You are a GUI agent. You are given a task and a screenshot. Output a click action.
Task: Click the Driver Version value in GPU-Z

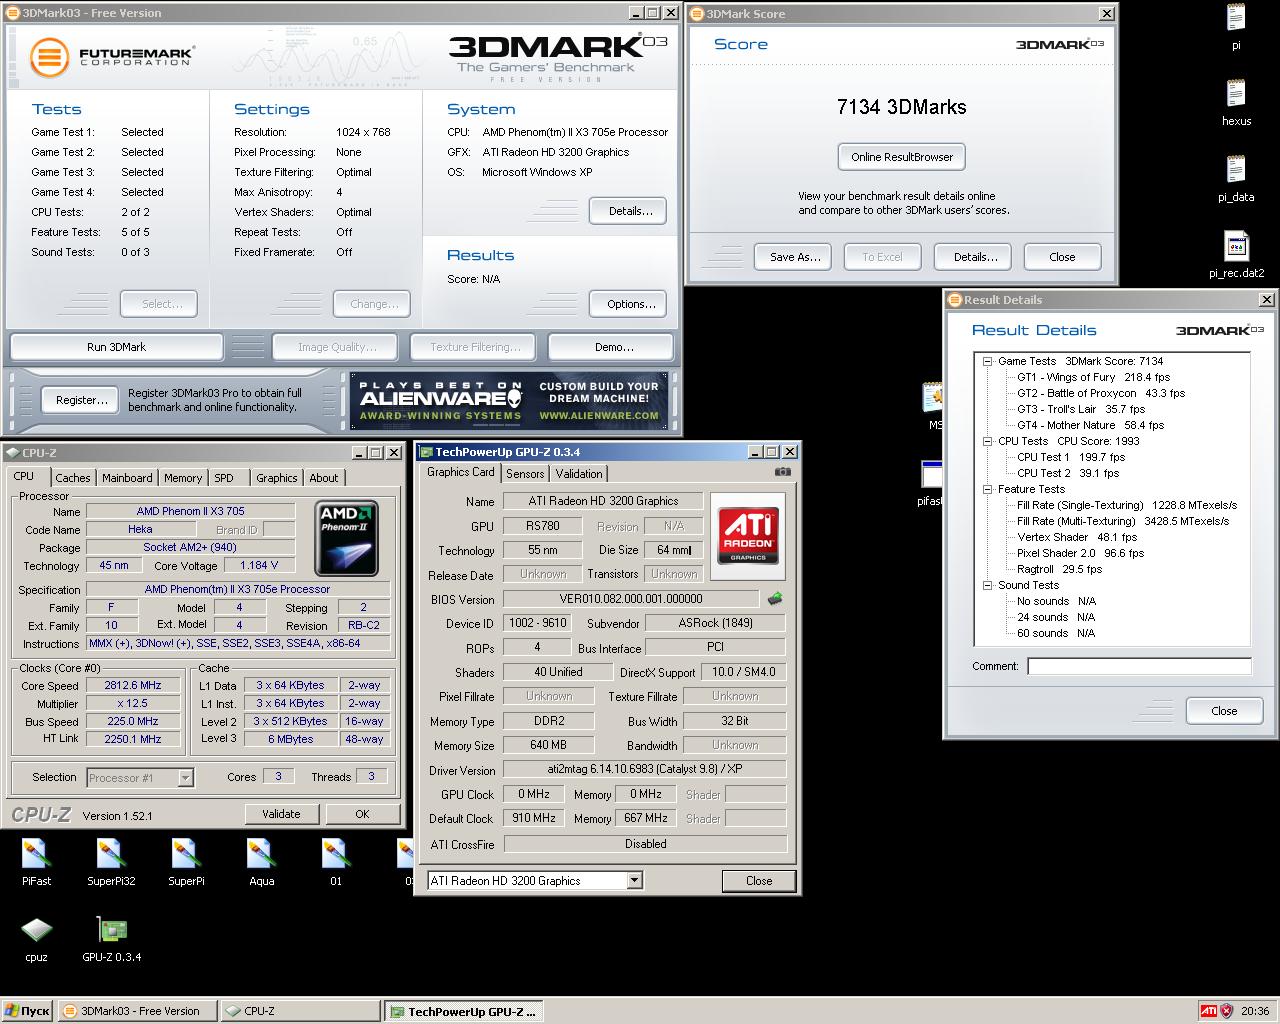pyautogui.click(x=645, y=770)
